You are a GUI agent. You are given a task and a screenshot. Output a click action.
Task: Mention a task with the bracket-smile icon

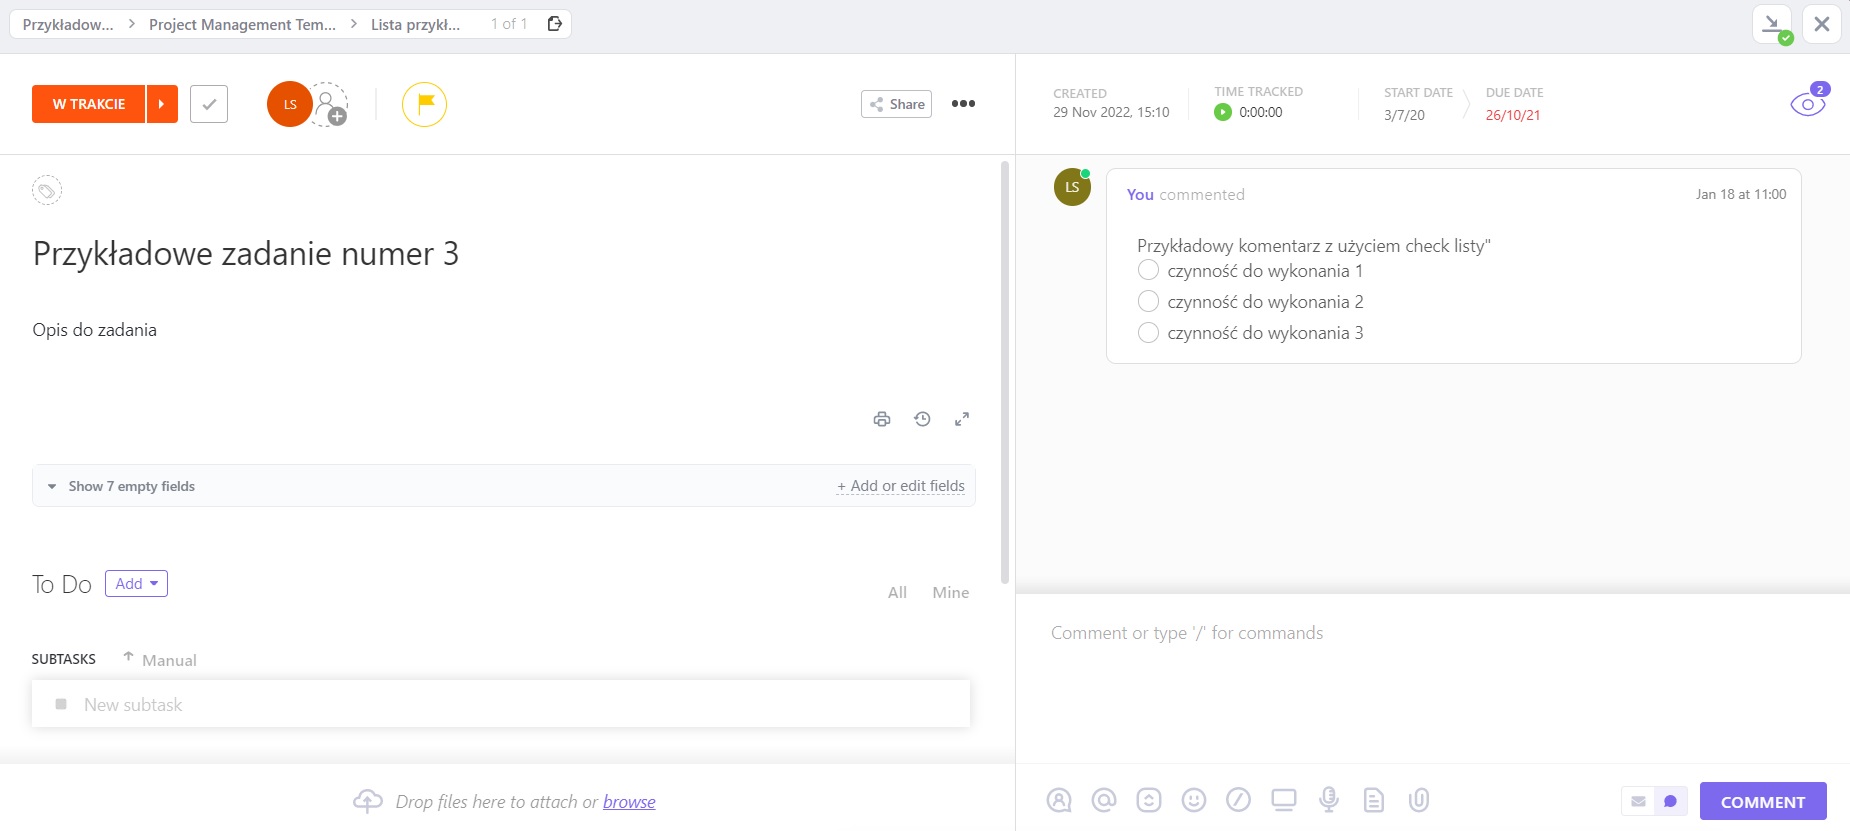[1149, 800]
